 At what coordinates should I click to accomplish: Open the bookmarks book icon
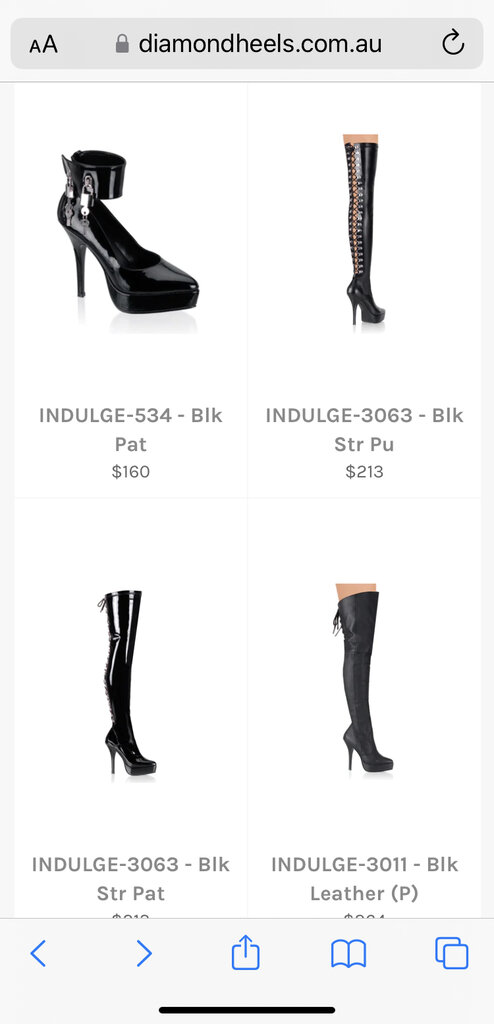click(x=348, y=954)
